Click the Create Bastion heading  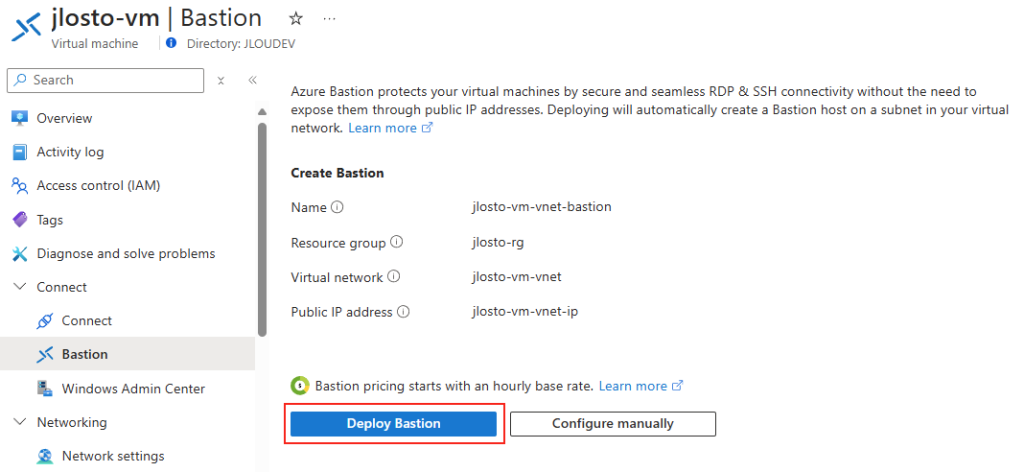tap(337, 174)
